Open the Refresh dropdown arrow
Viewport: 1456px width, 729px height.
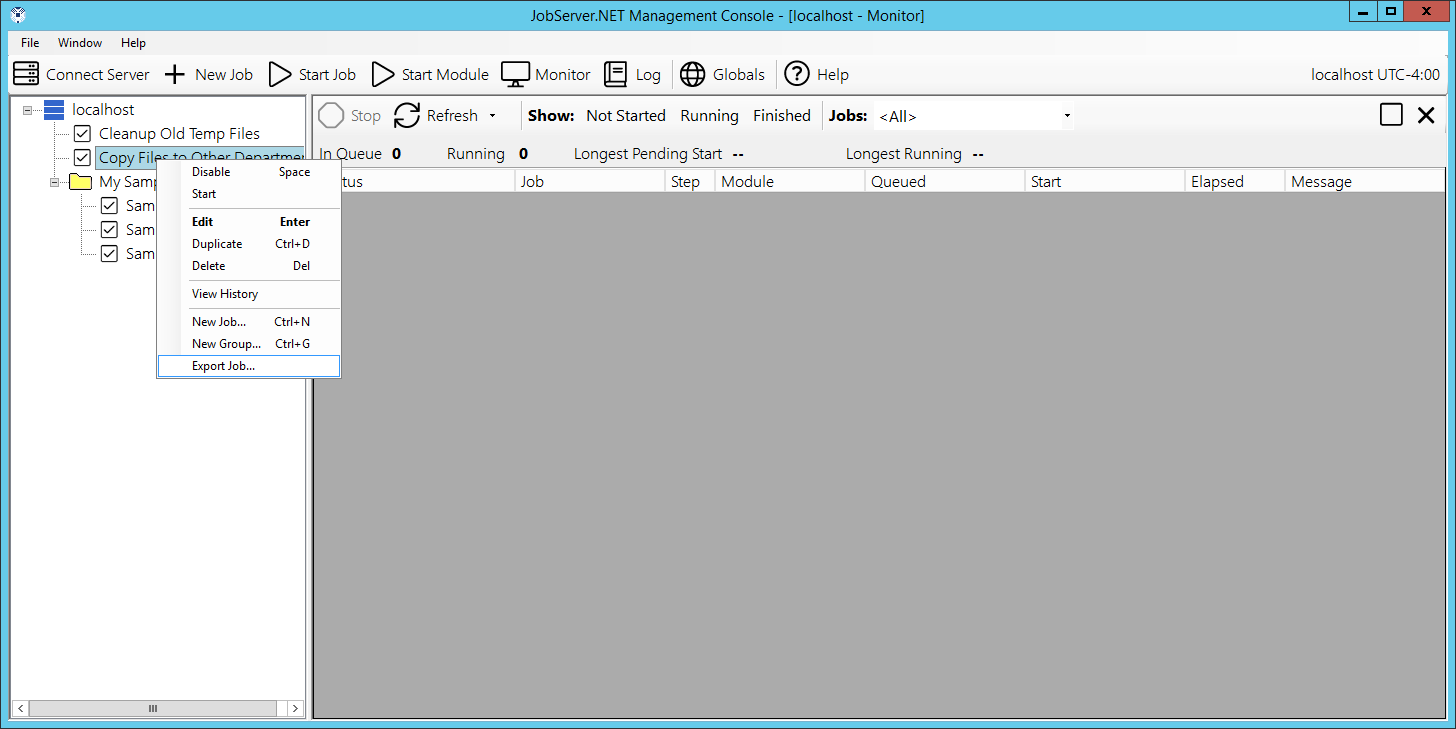pos(492,116)
